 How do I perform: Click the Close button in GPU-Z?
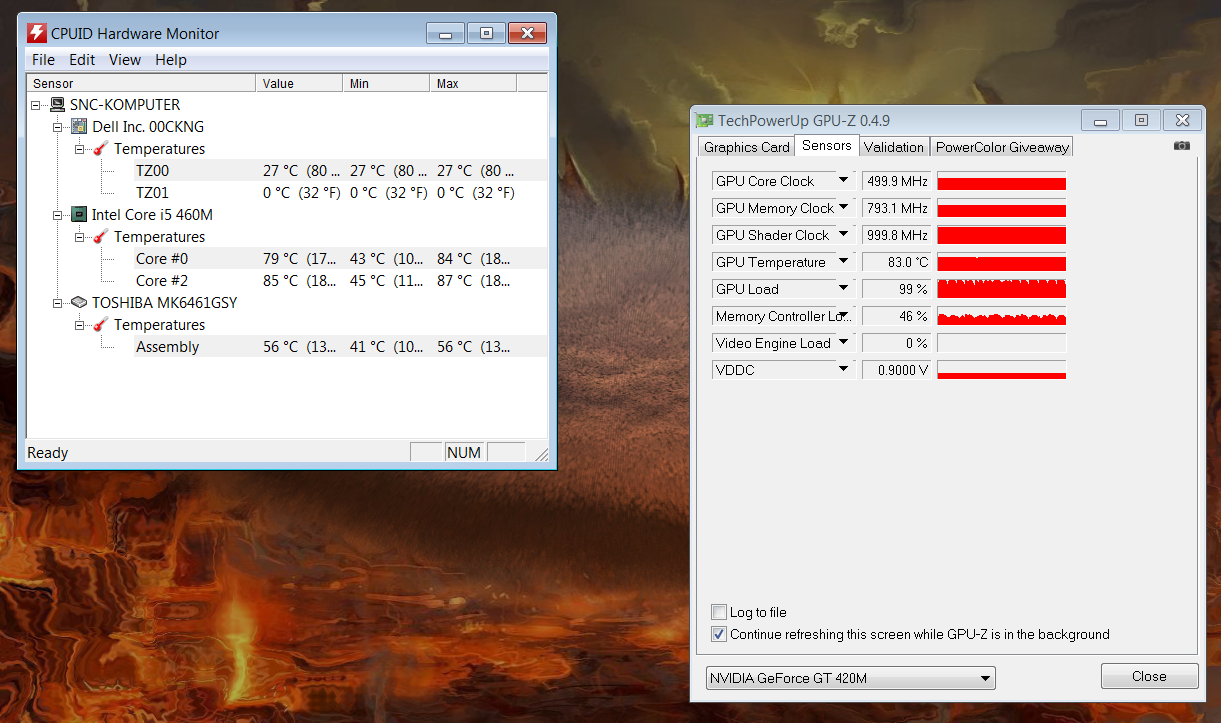click(1149, 676)
